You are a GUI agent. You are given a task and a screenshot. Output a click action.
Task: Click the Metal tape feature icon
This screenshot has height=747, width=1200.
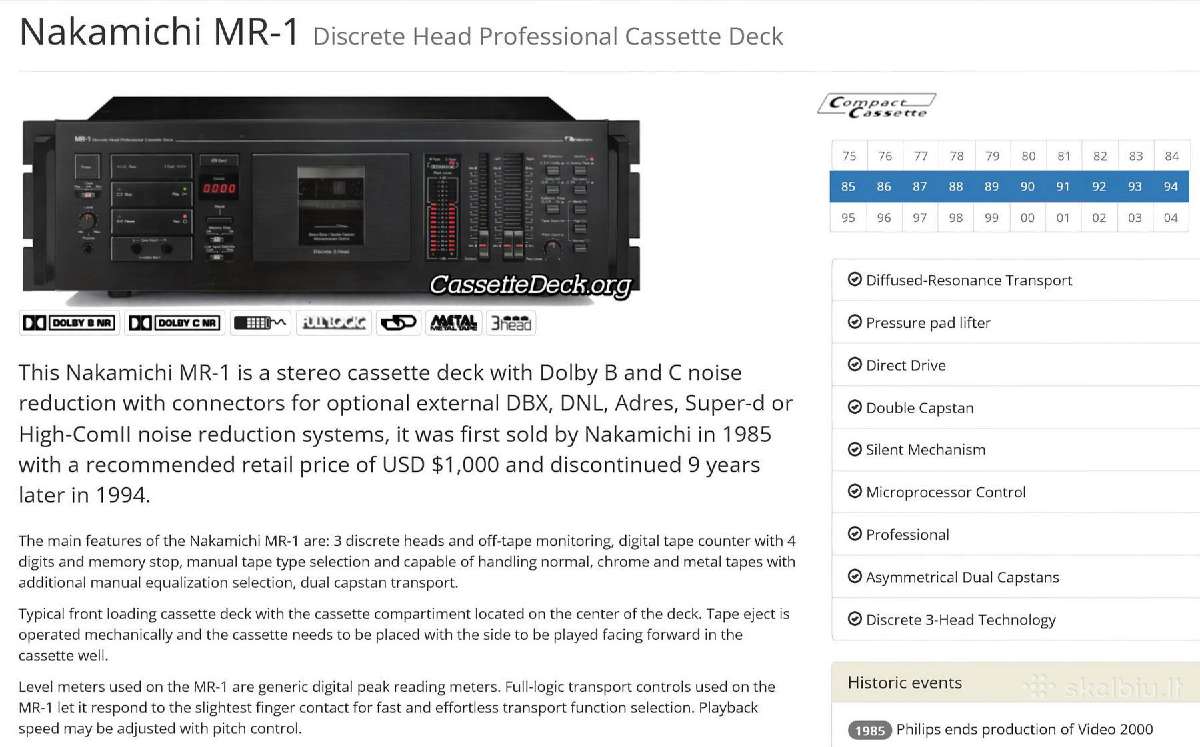click(452, 322)
